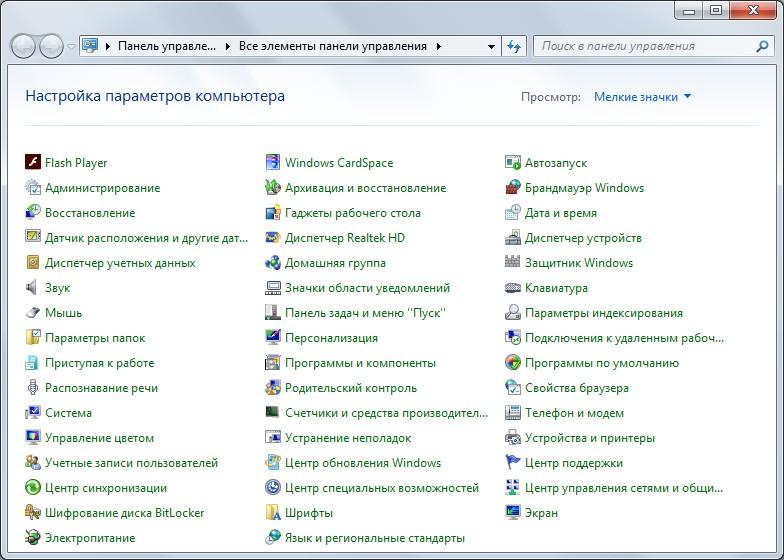Expand the address bar history dropdown arrow

pyautogui.click(x=491, y=46)
